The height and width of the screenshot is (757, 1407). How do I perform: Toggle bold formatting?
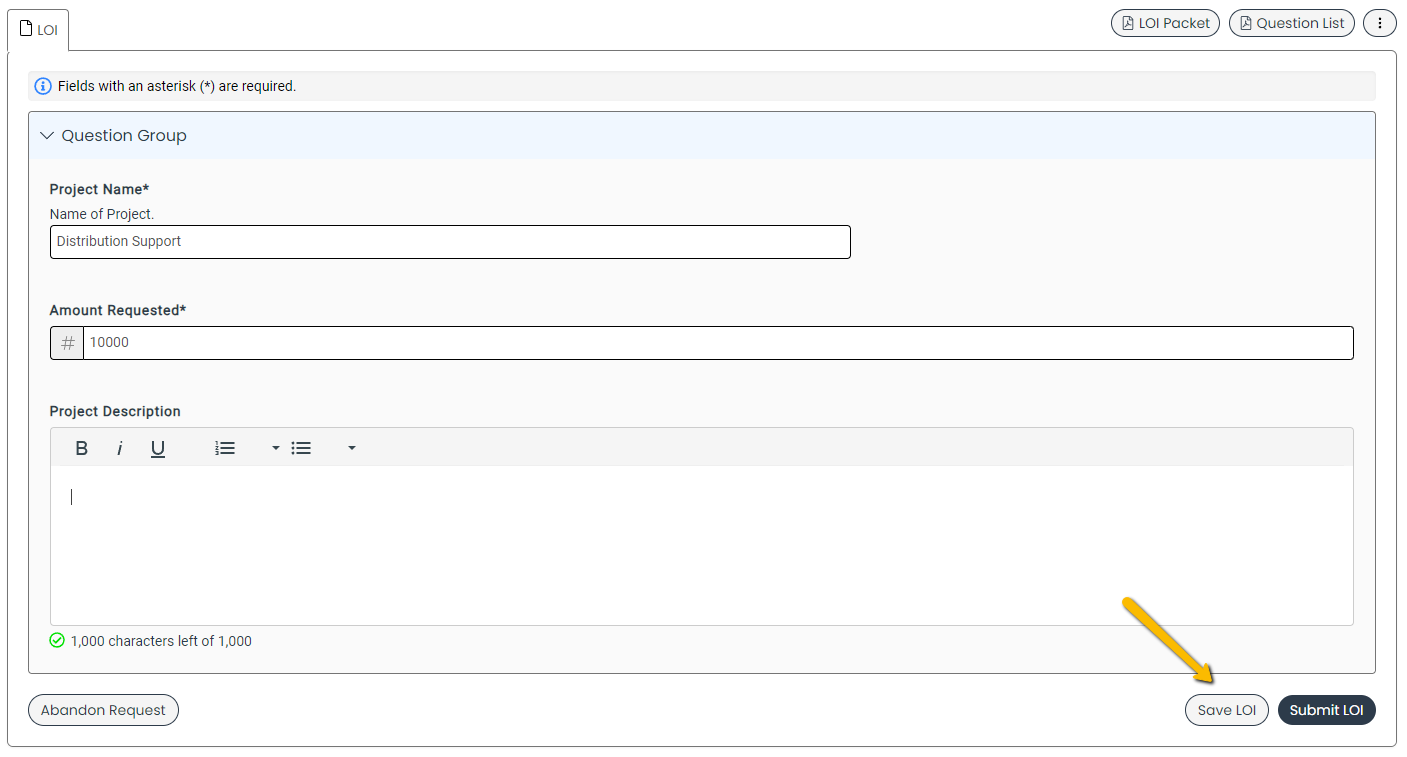[81, 448]
